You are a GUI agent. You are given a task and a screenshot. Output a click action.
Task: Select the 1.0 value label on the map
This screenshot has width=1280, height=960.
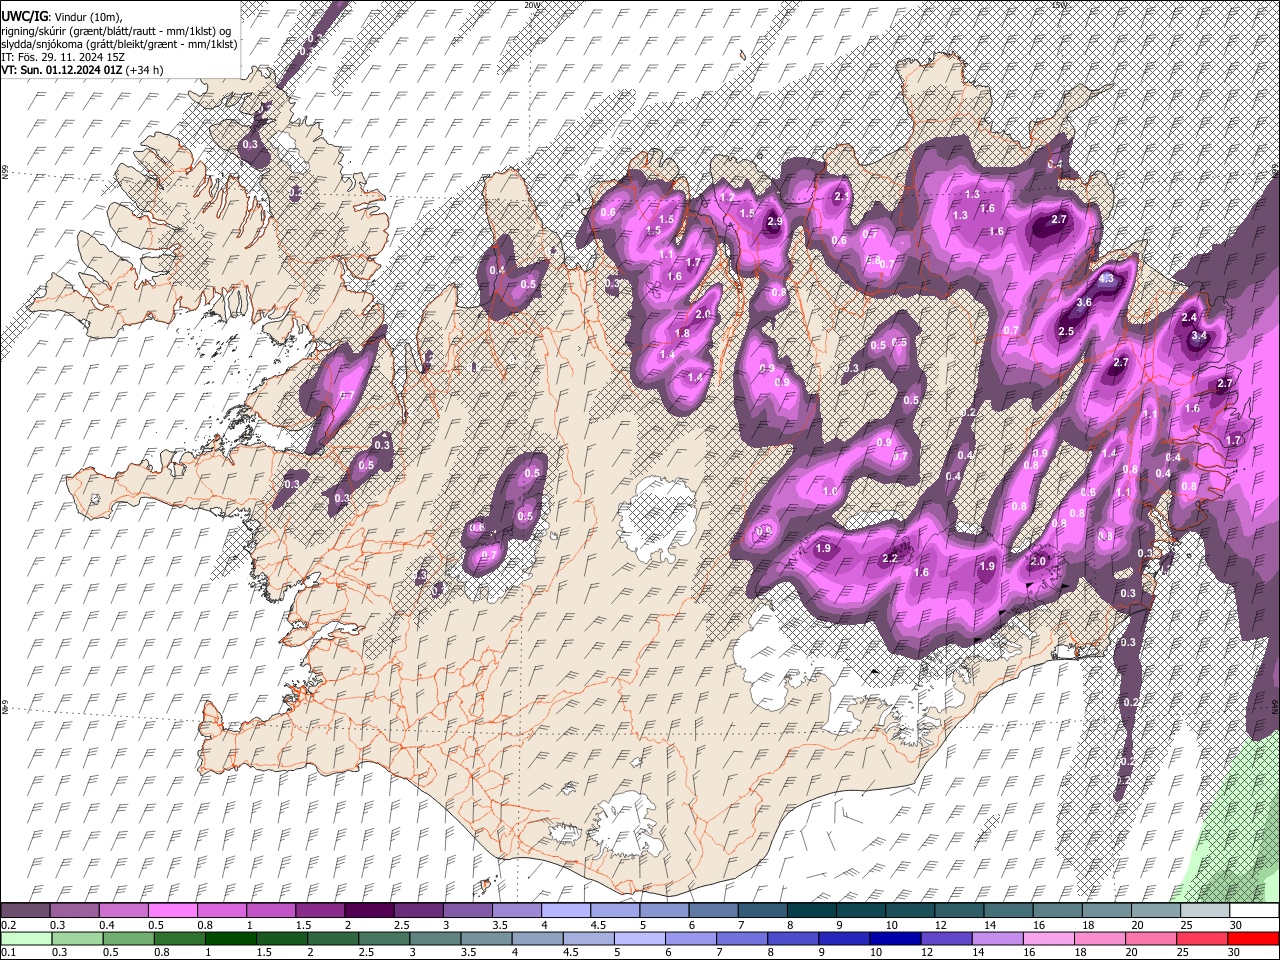(x=829, y=492)
